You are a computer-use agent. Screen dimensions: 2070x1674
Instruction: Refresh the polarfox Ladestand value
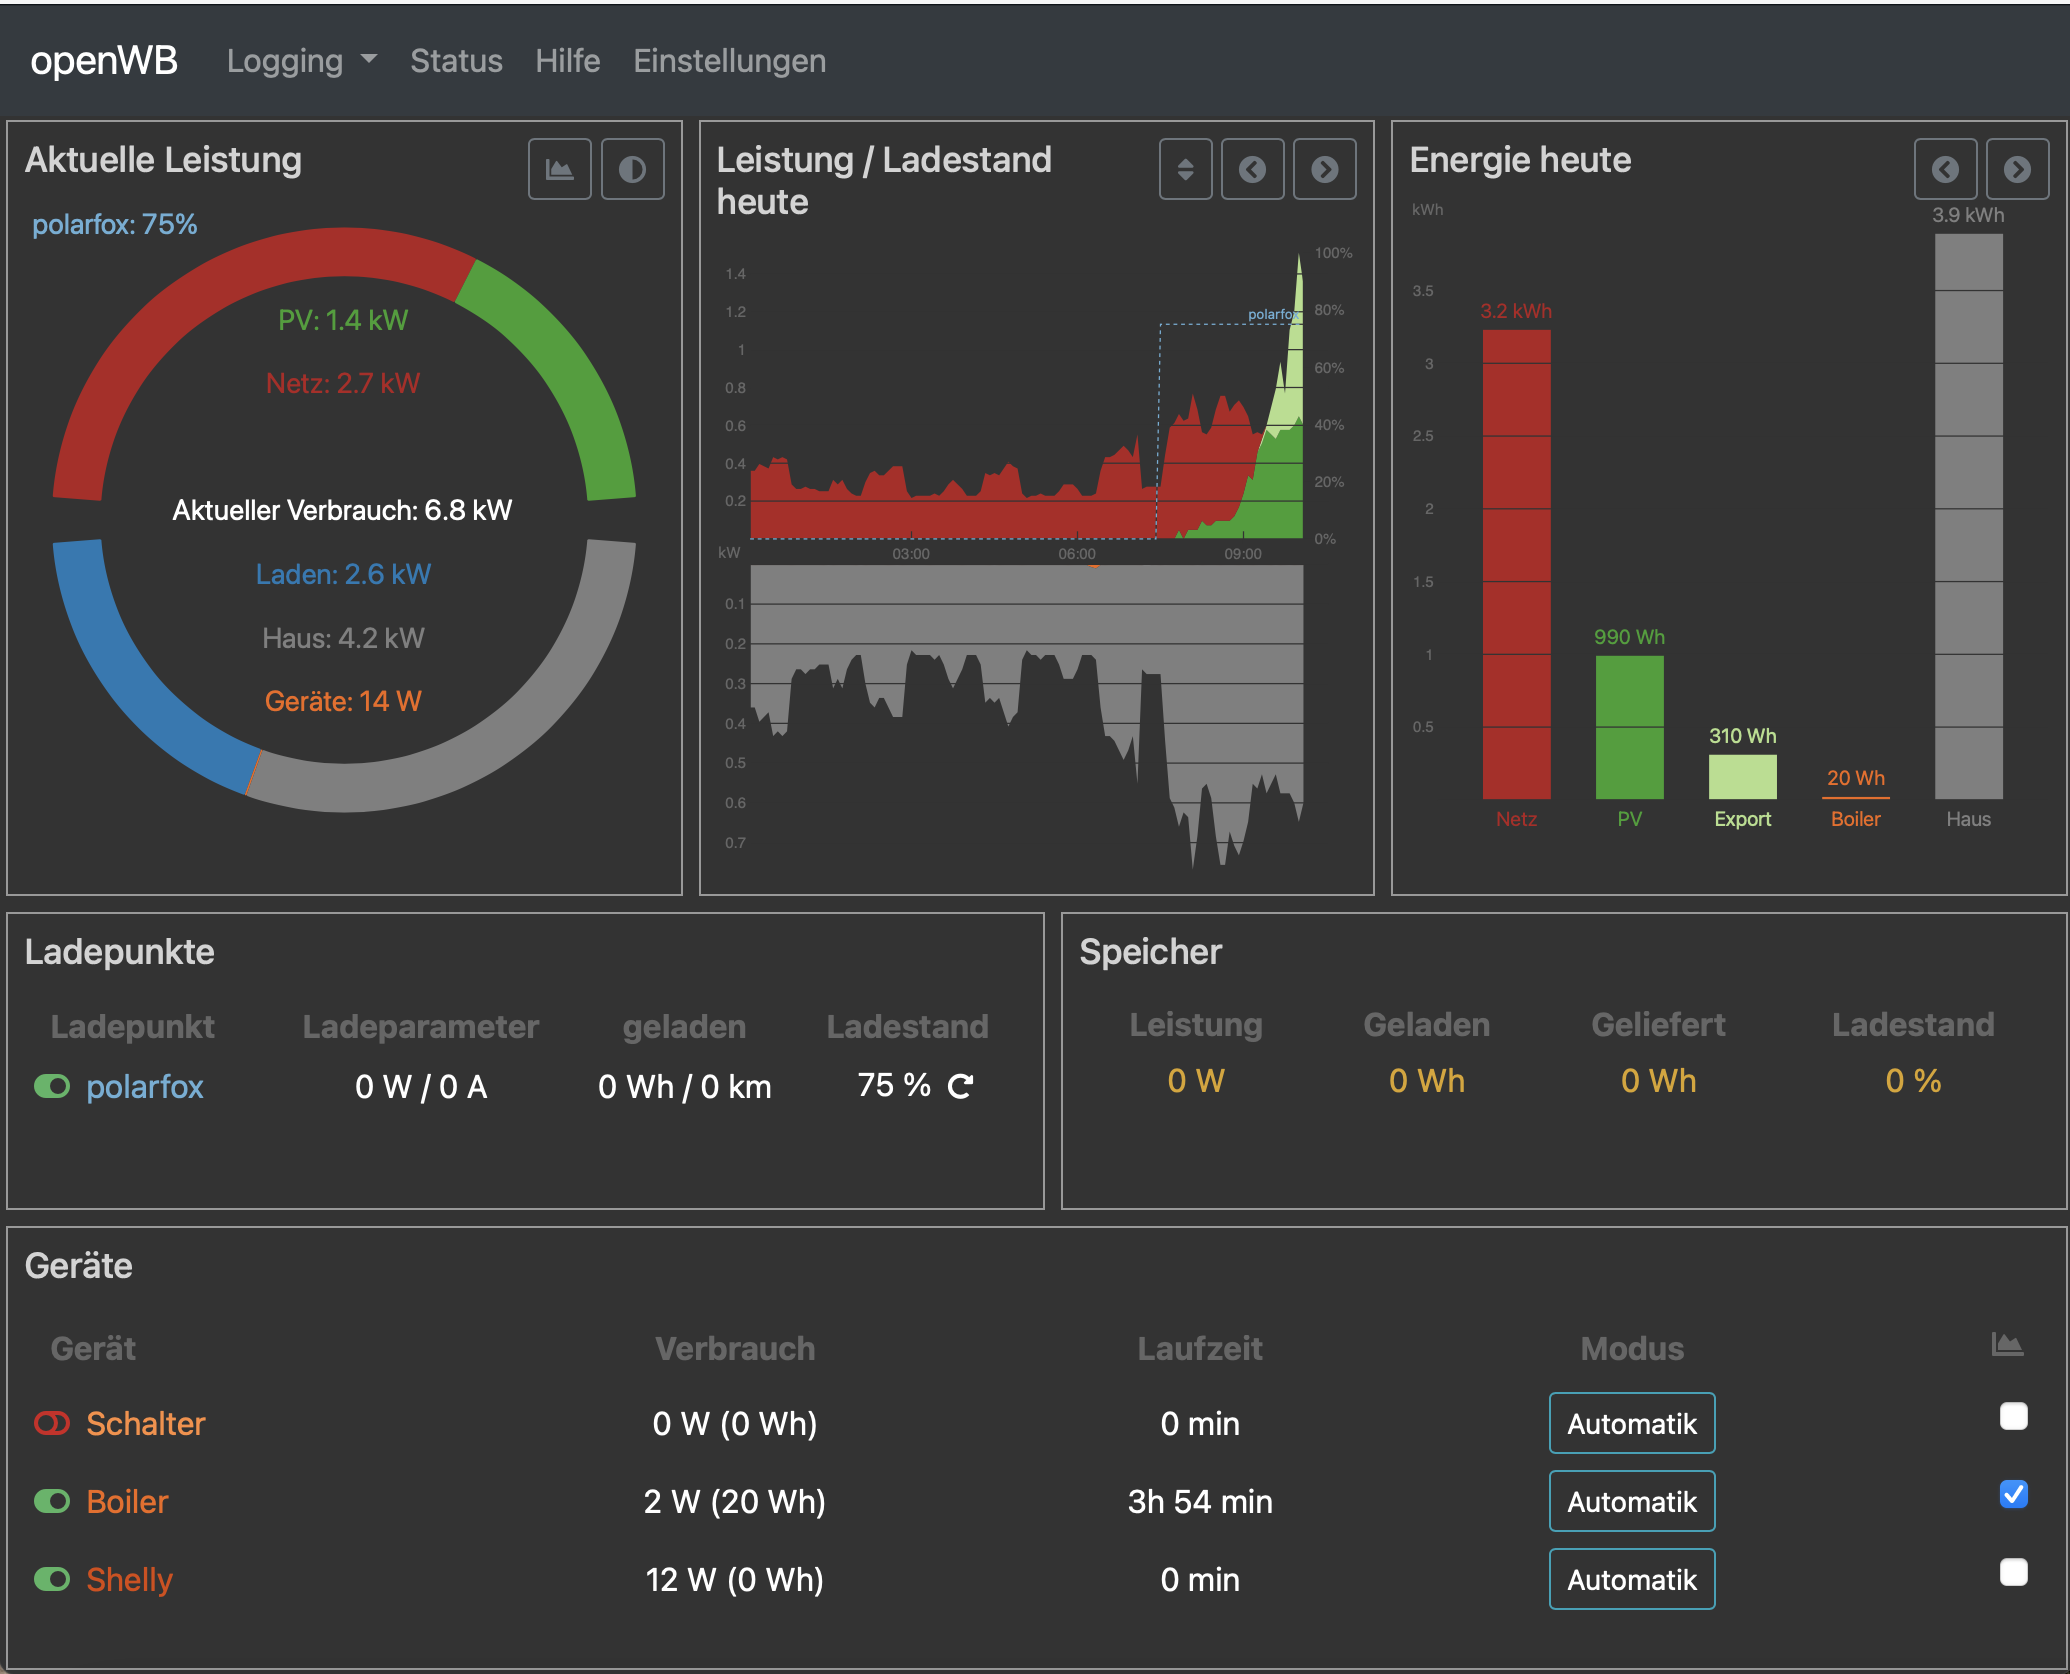961,1086
